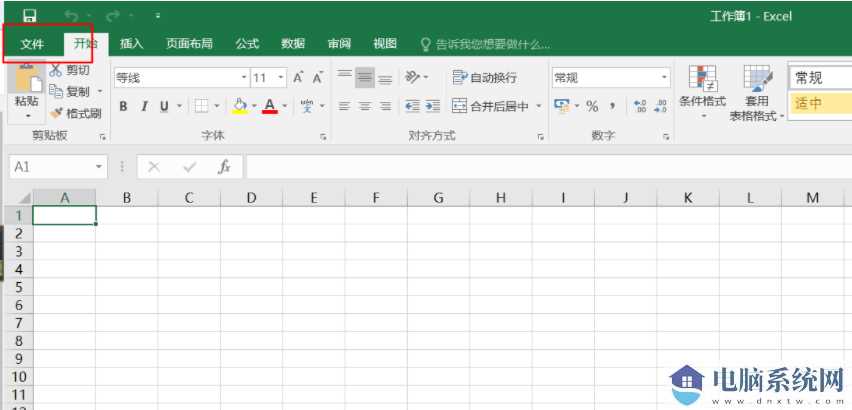Open the underline style dropdown arrow

tap(179, 106)
